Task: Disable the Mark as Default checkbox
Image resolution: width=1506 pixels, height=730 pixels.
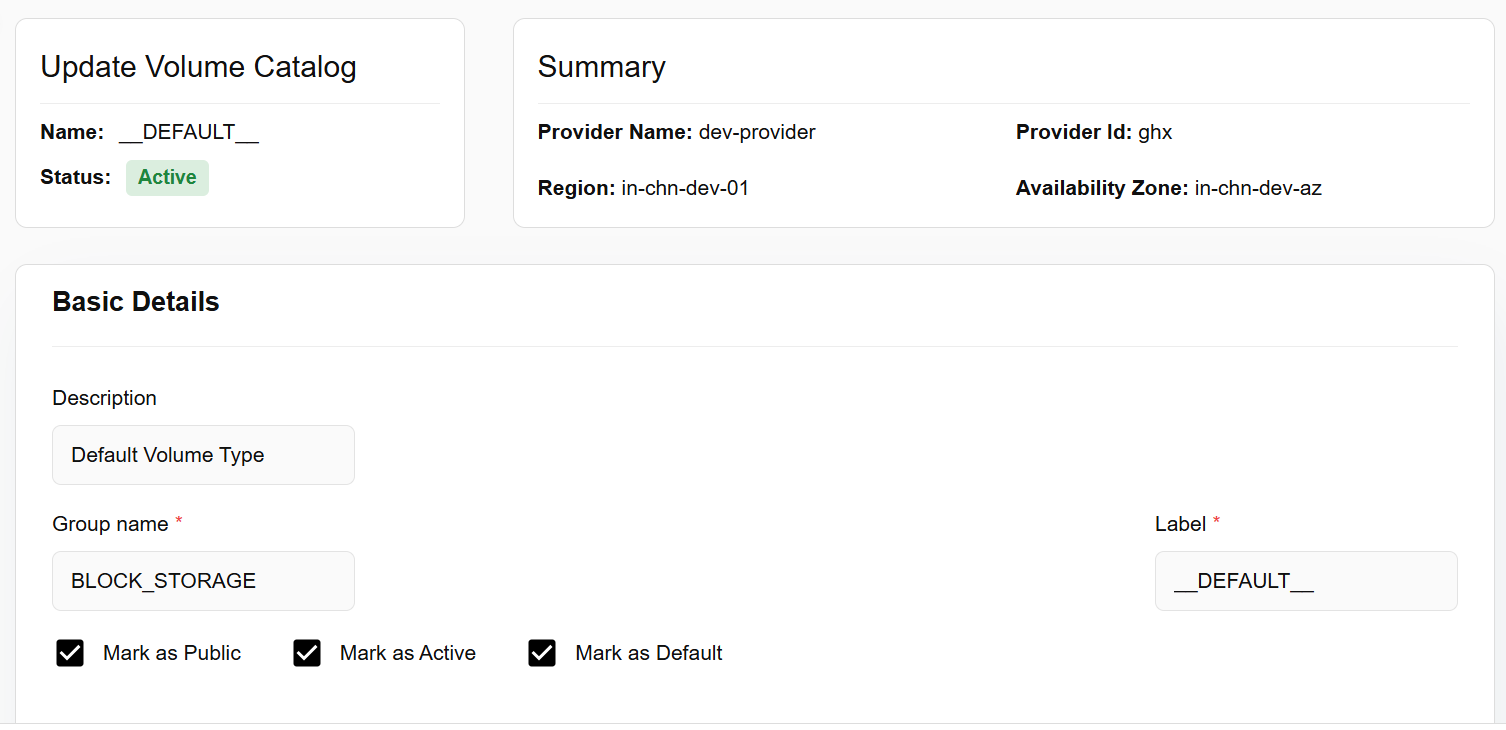Action: coord(542,653)
